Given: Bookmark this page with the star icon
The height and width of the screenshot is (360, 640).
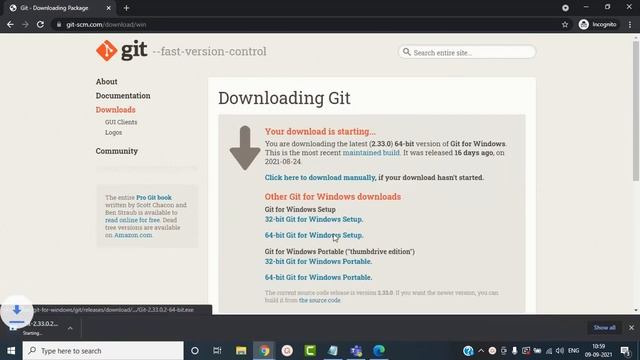Looking at the screenshot, I should click(x=565, y=24).
